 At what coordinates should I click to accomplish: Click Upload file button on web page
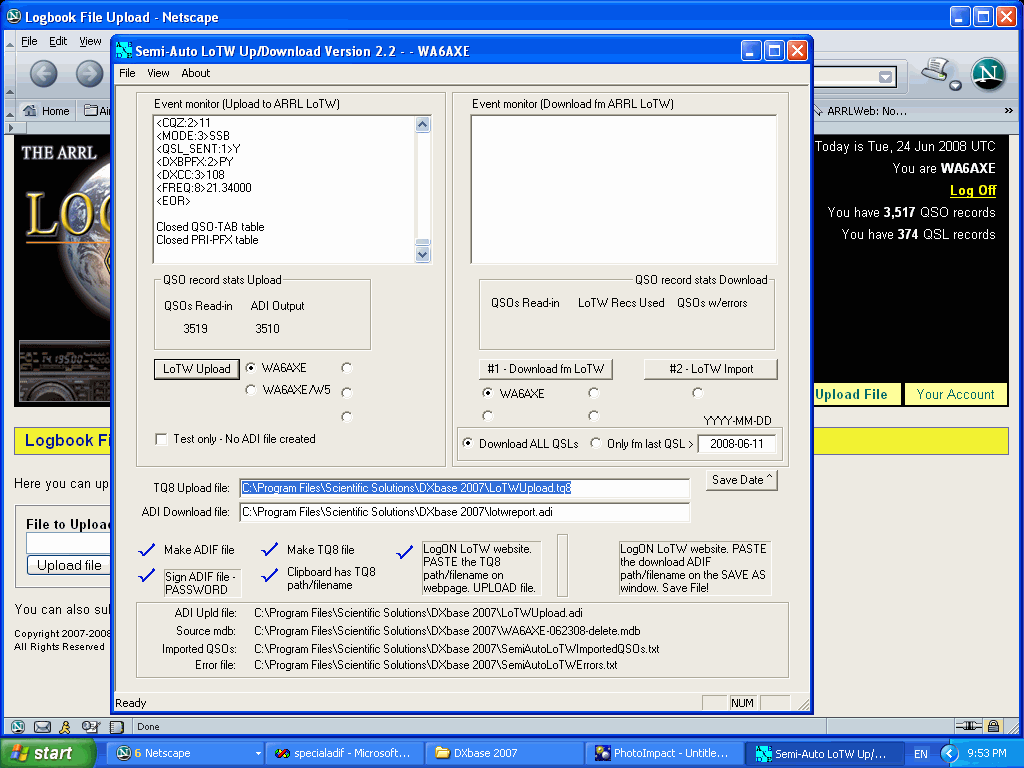pos(69,565)
